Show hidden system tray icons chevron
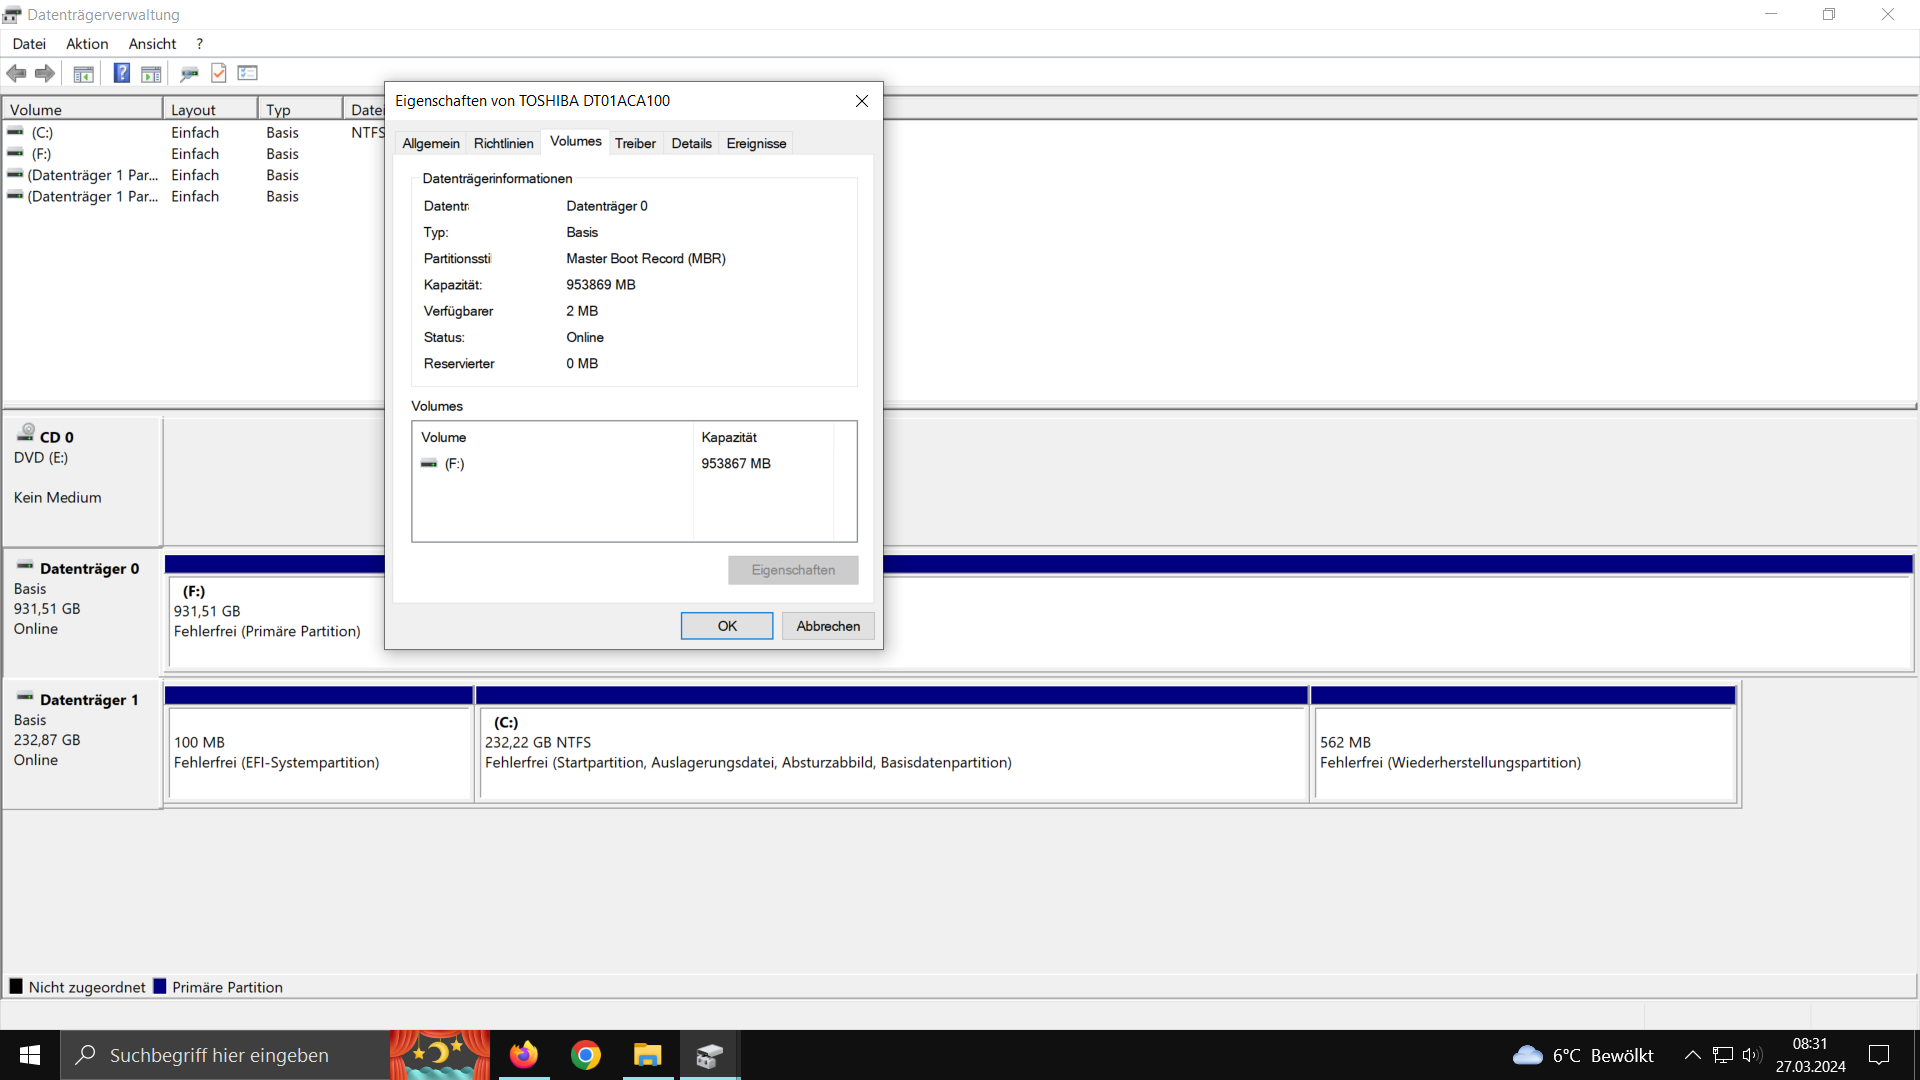The width and height of the screenshot is (1920, 1080). [x=1692, y=1055]
